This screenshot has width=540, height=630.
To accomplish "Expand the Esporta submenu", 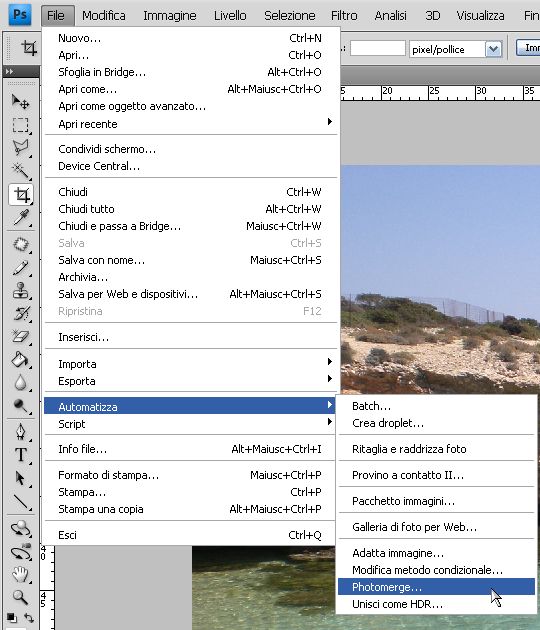I will pos(191,381).
